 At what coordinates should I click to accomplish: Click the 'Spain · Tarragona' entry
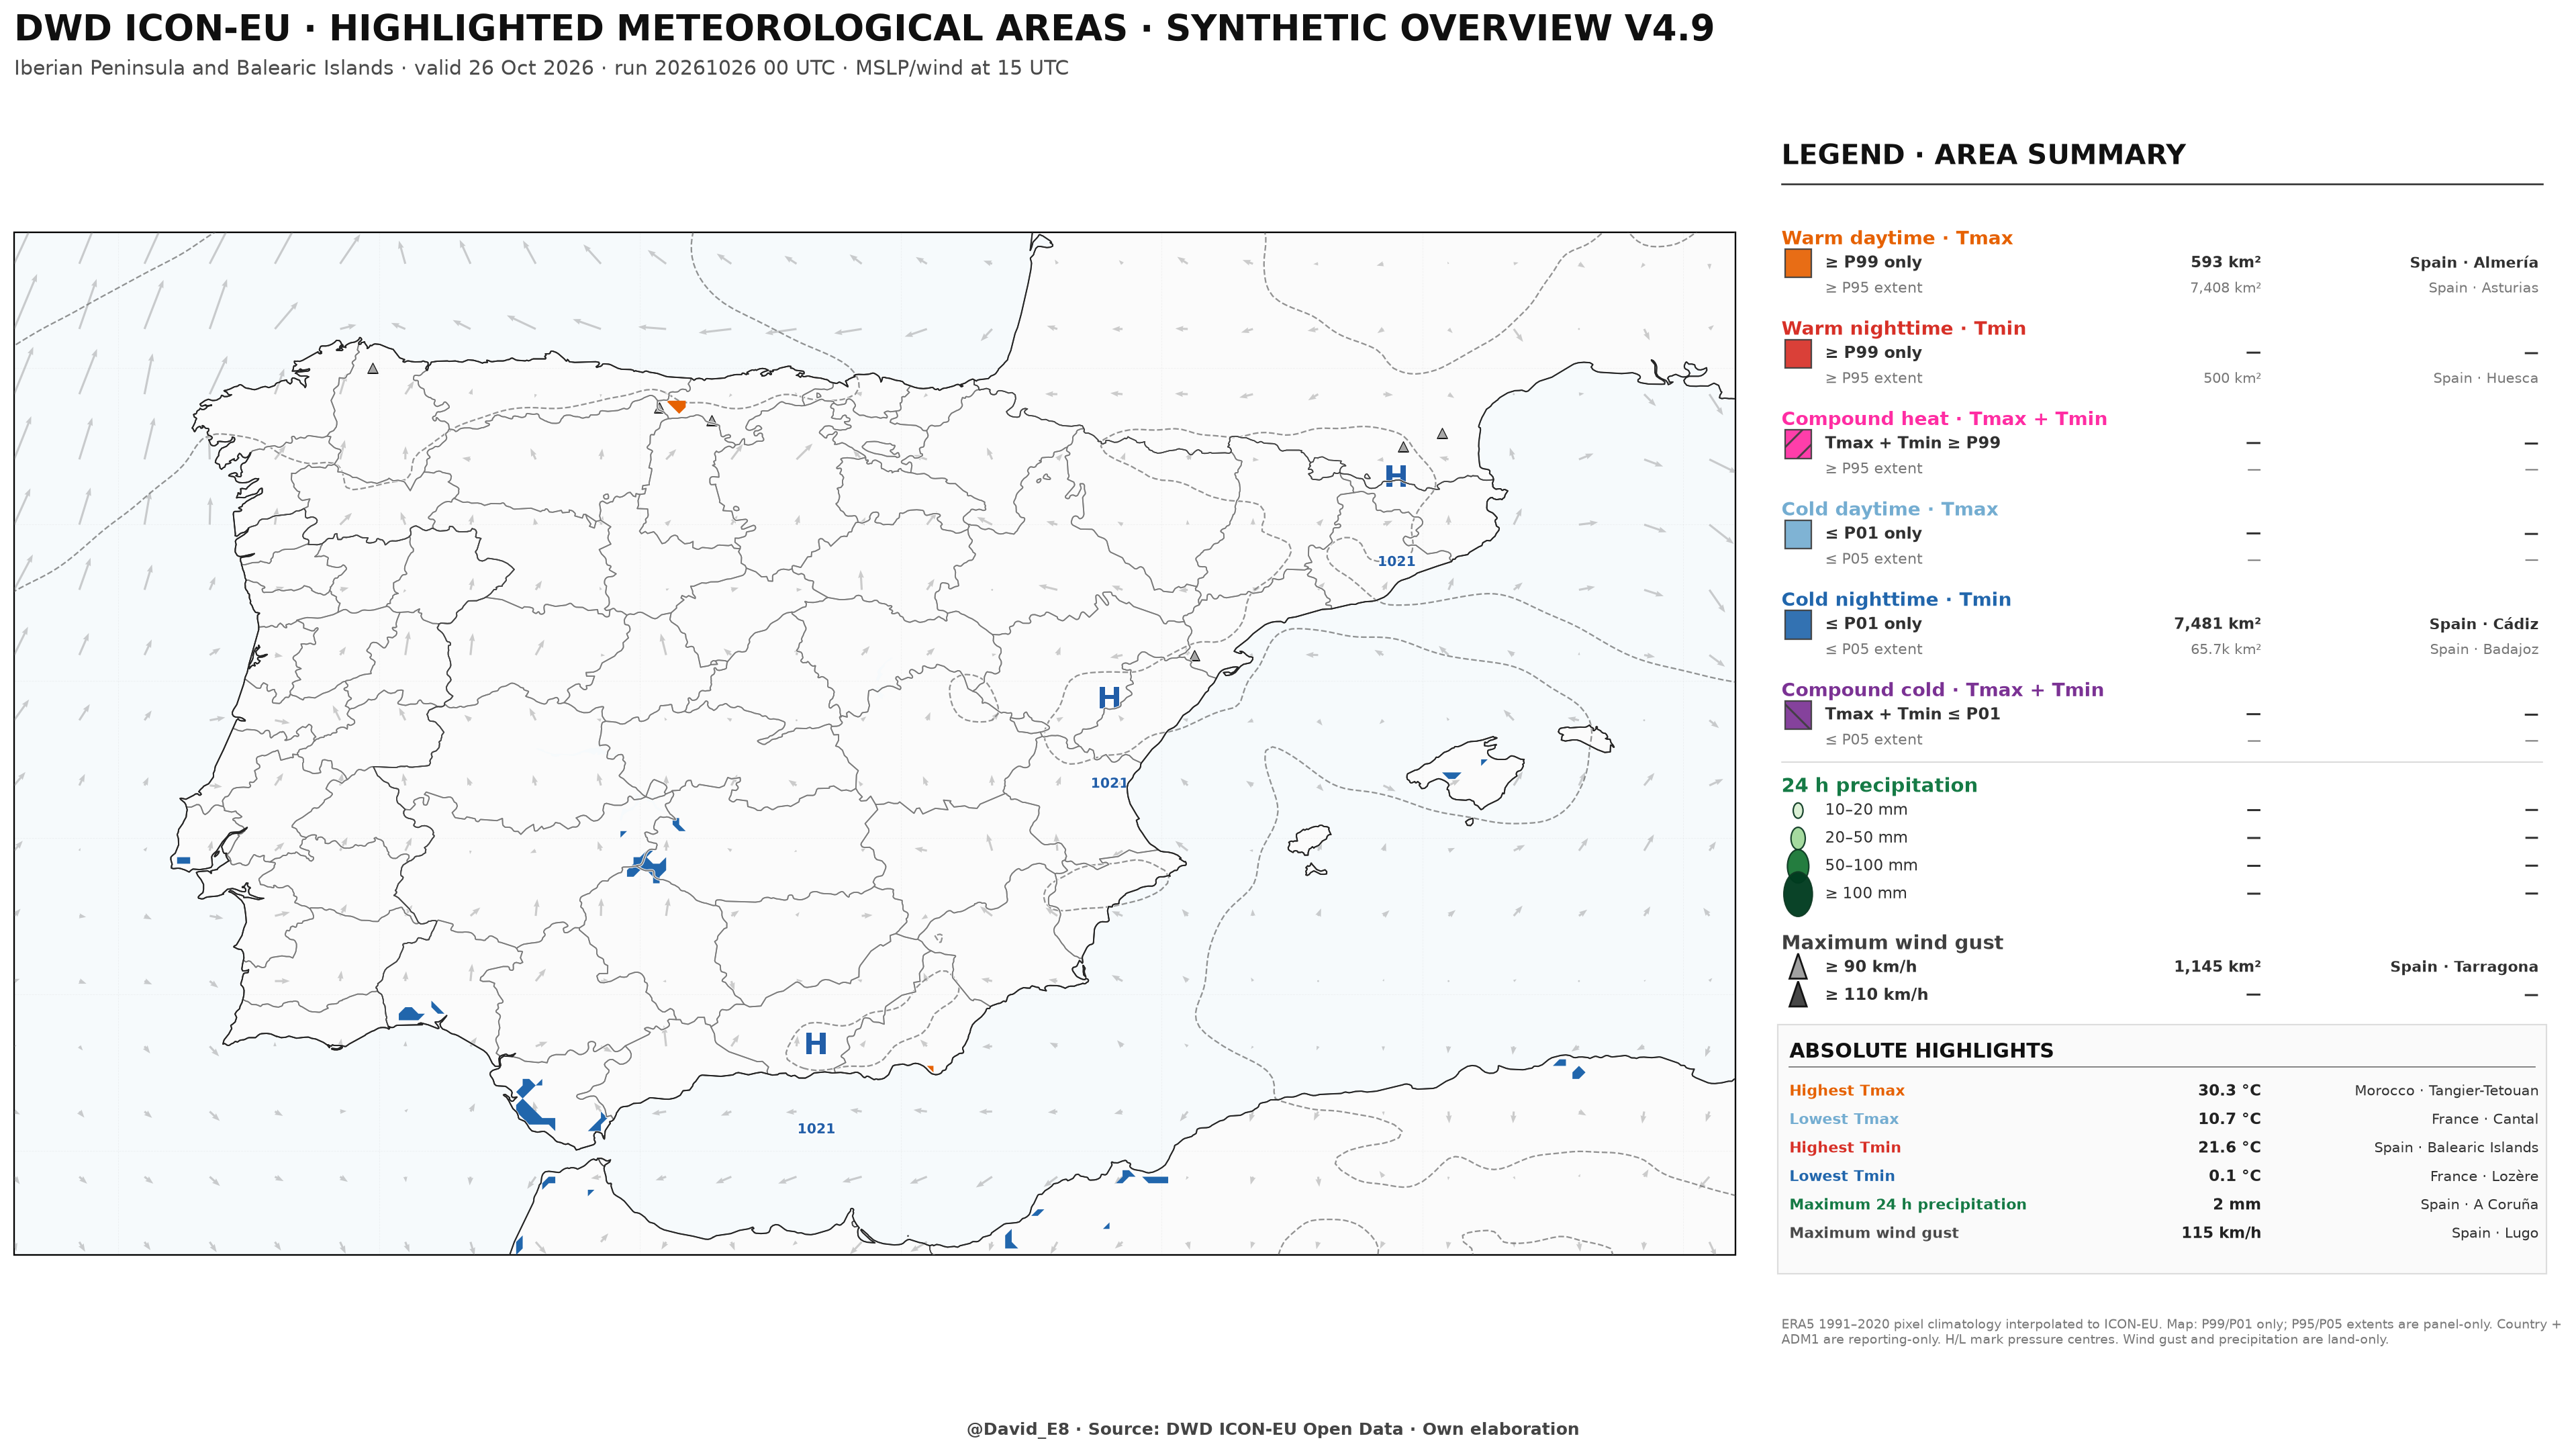tap(2463, 967)
